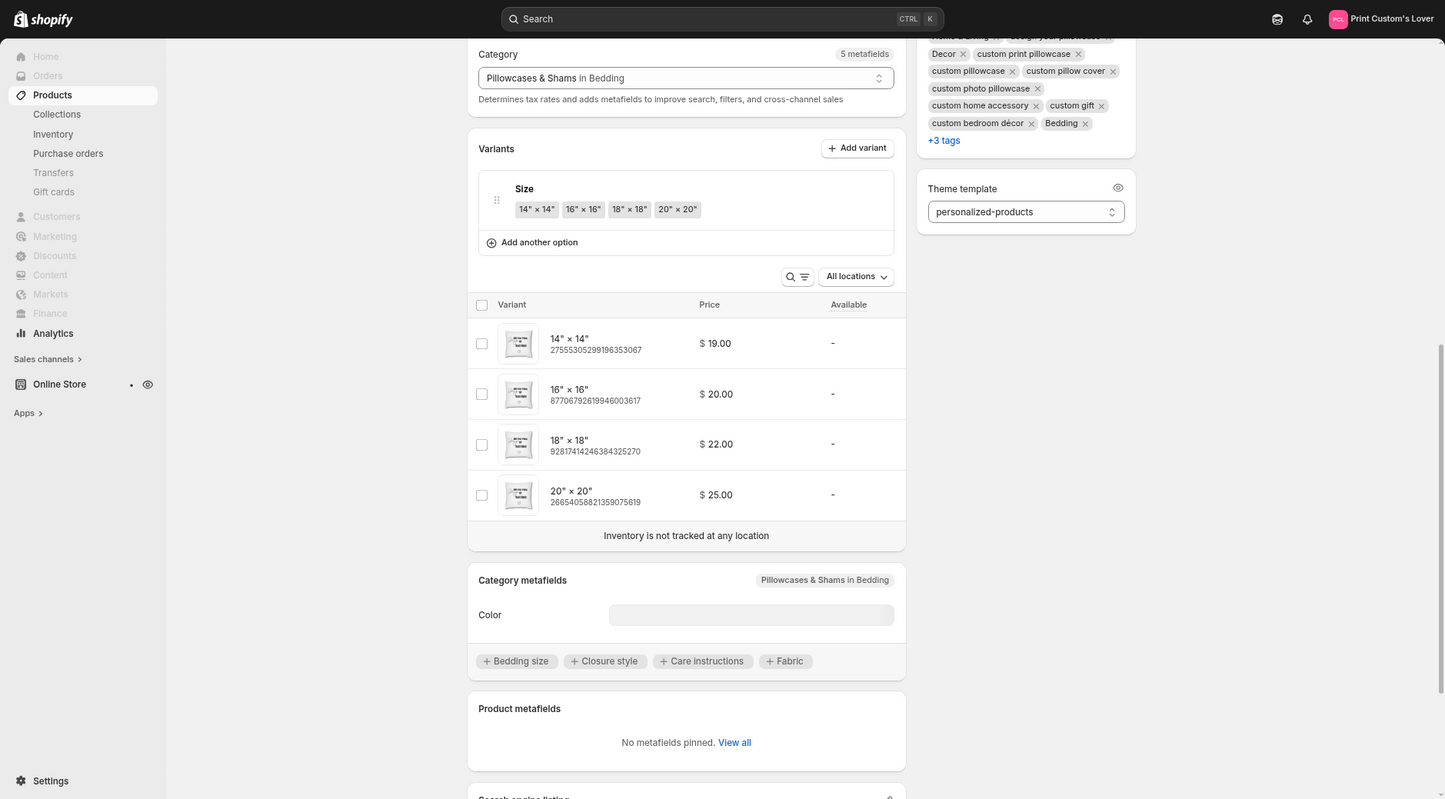Click the Customers icon in sidebar
1445x799 pixels.
point(21,217)
